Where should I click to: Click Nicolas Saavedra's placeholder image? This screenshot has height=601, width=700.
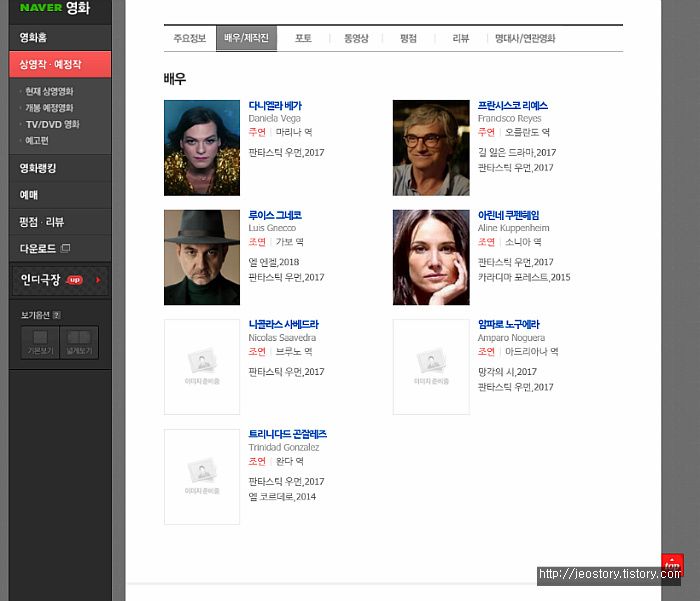(x=202, y=367)
